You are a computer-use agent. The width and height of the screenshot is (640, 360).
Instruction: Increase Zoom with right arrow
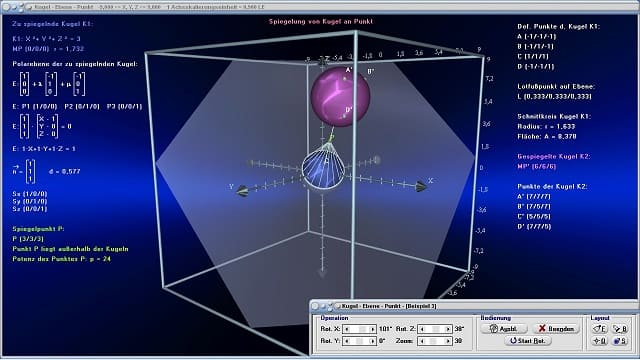click(447, 341)
